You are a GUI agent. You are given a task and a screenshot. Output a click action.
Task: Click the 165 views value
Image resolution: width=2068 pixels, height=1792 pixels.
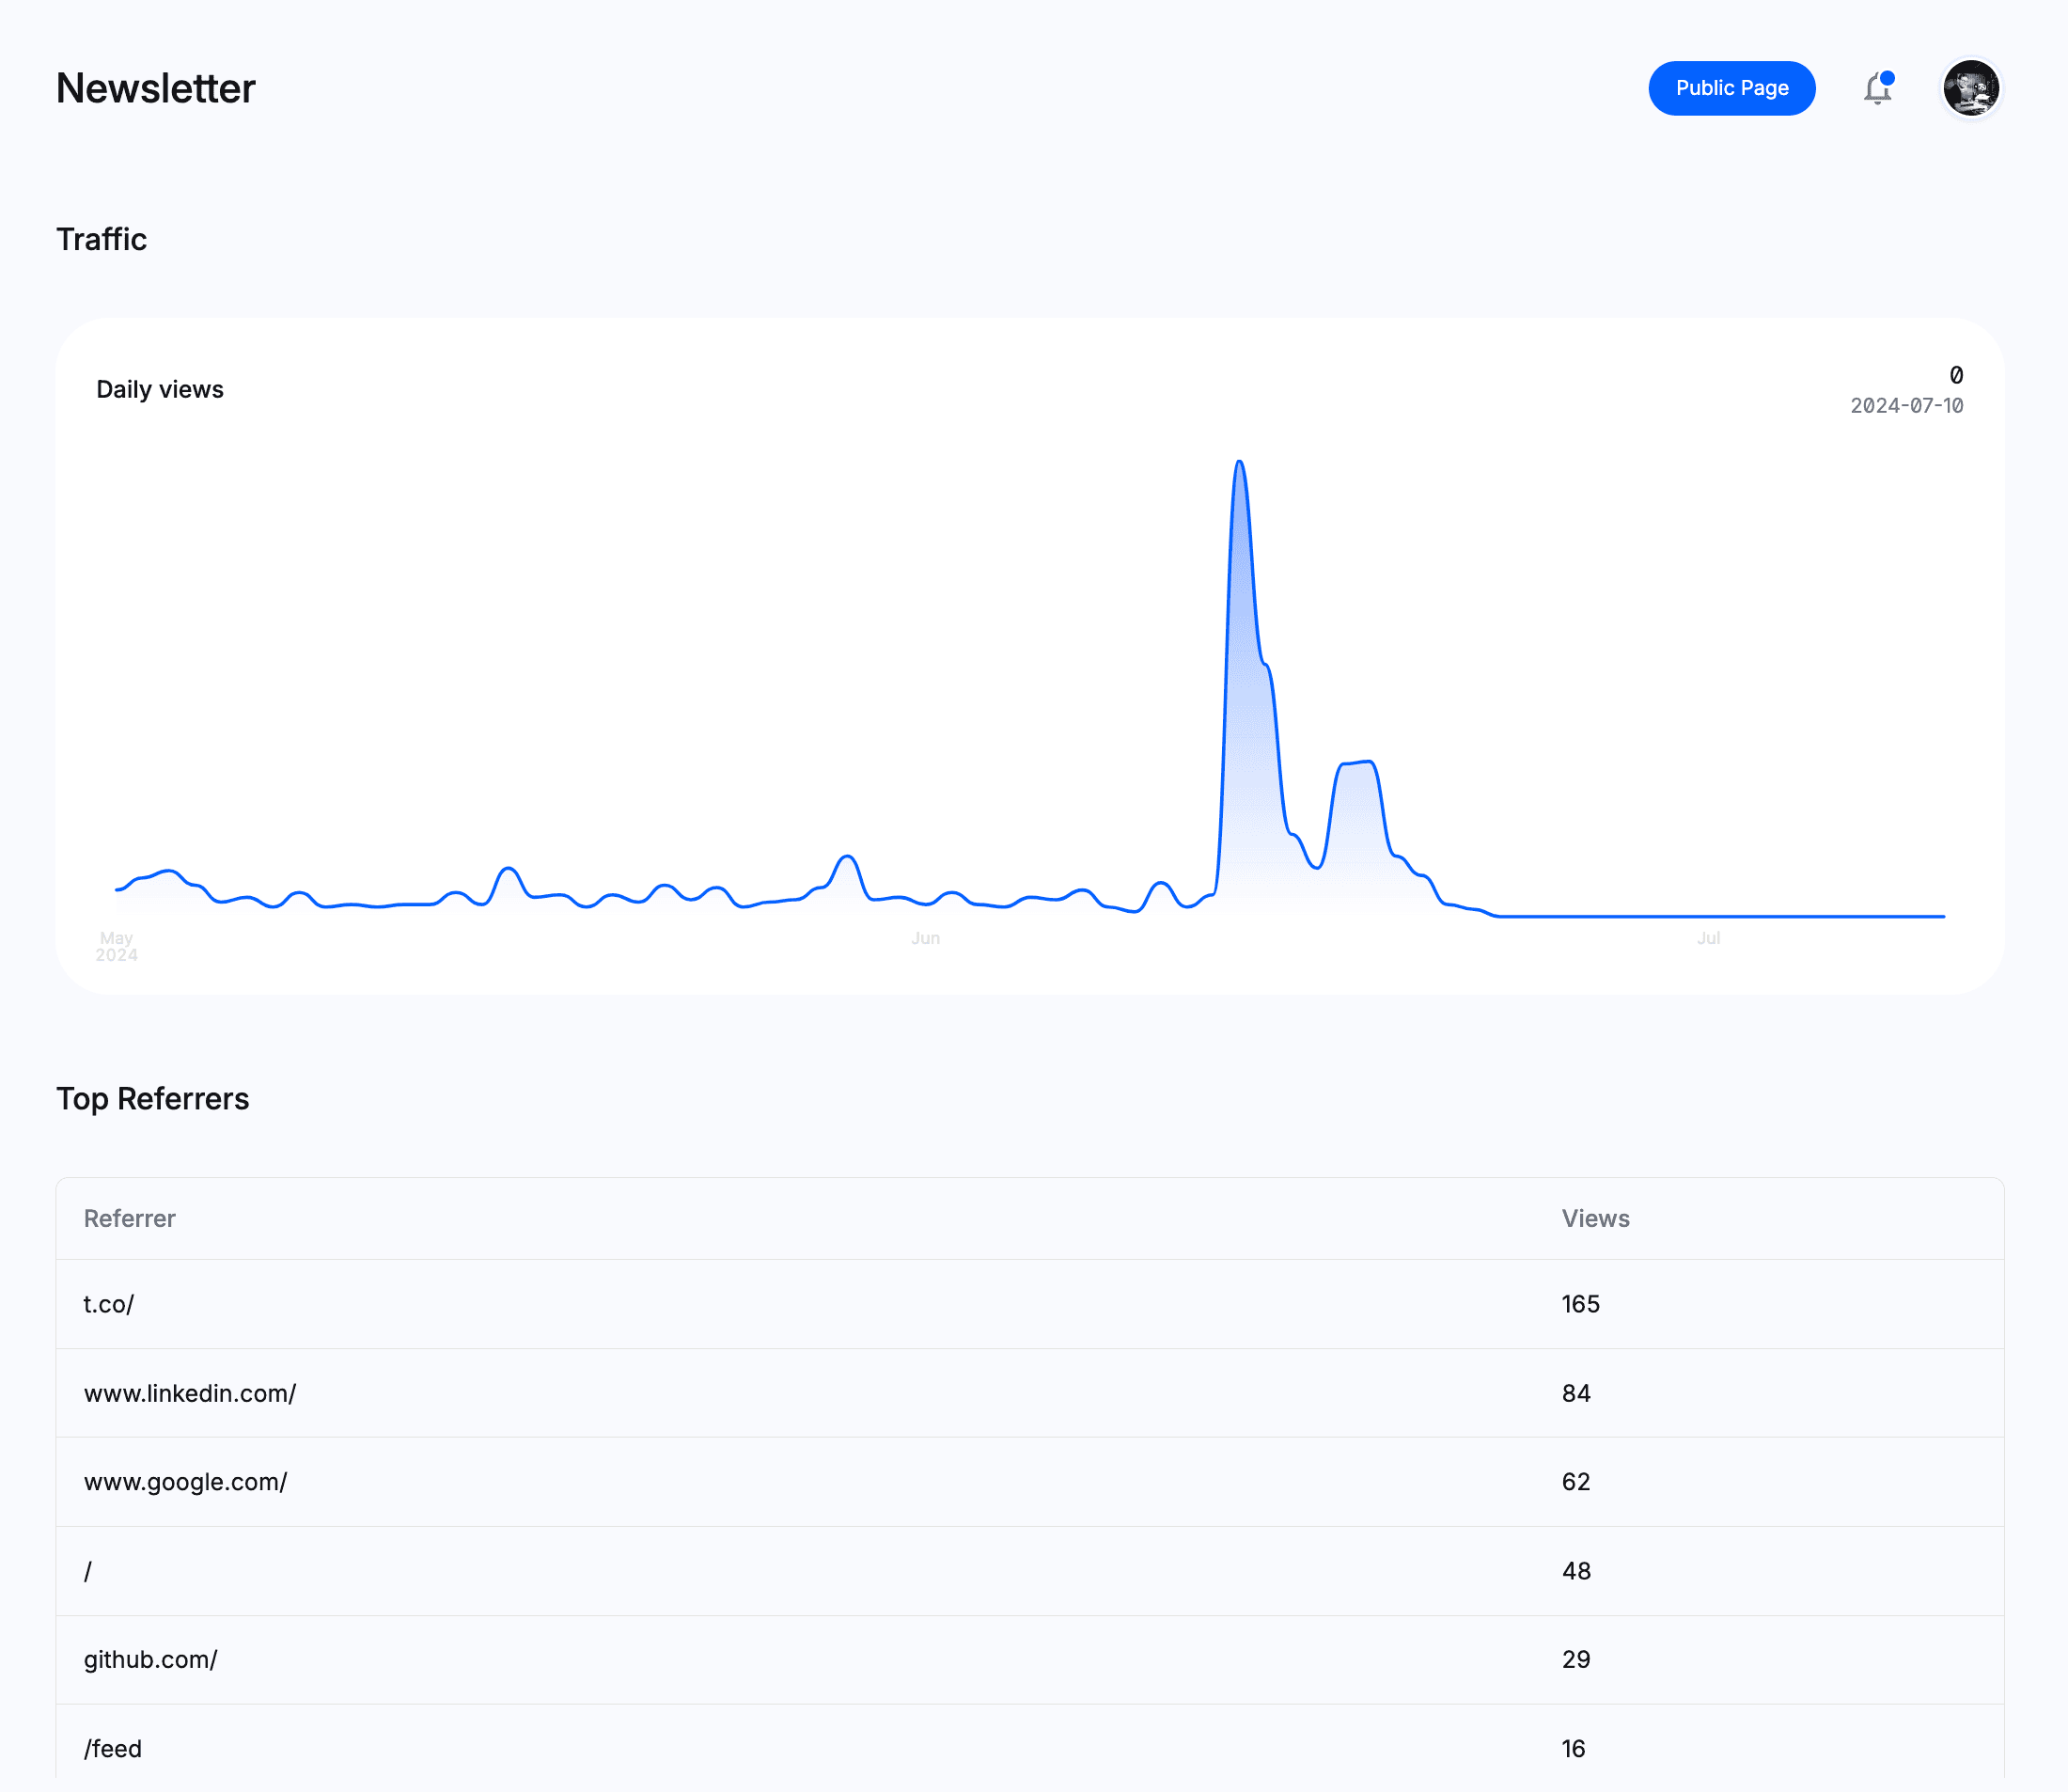pyautogui.click(x=1581, y=1304)
